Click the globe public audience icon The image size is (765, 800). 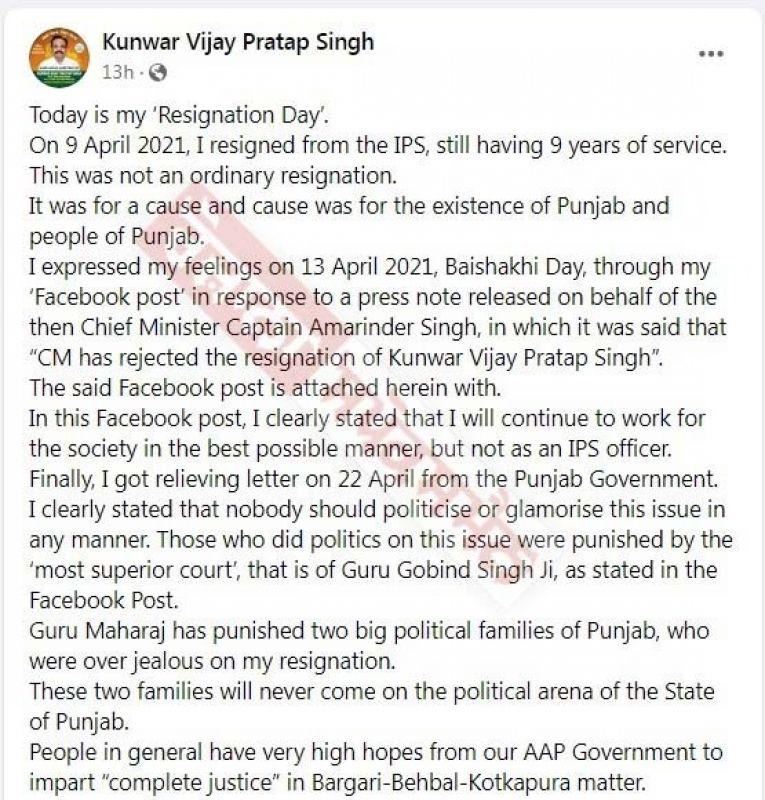click(x=158, y=72)
